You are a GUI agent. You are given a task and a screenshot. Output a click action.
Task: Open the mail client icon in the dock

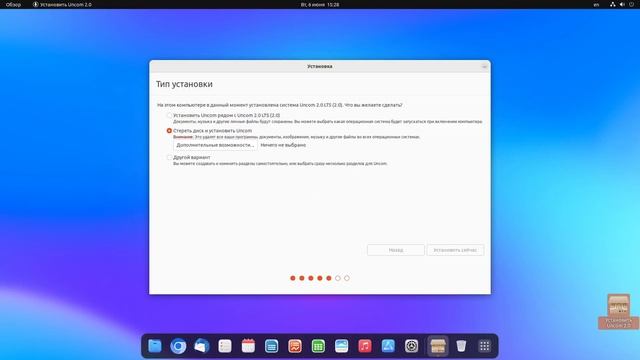(x=202, y=346)
